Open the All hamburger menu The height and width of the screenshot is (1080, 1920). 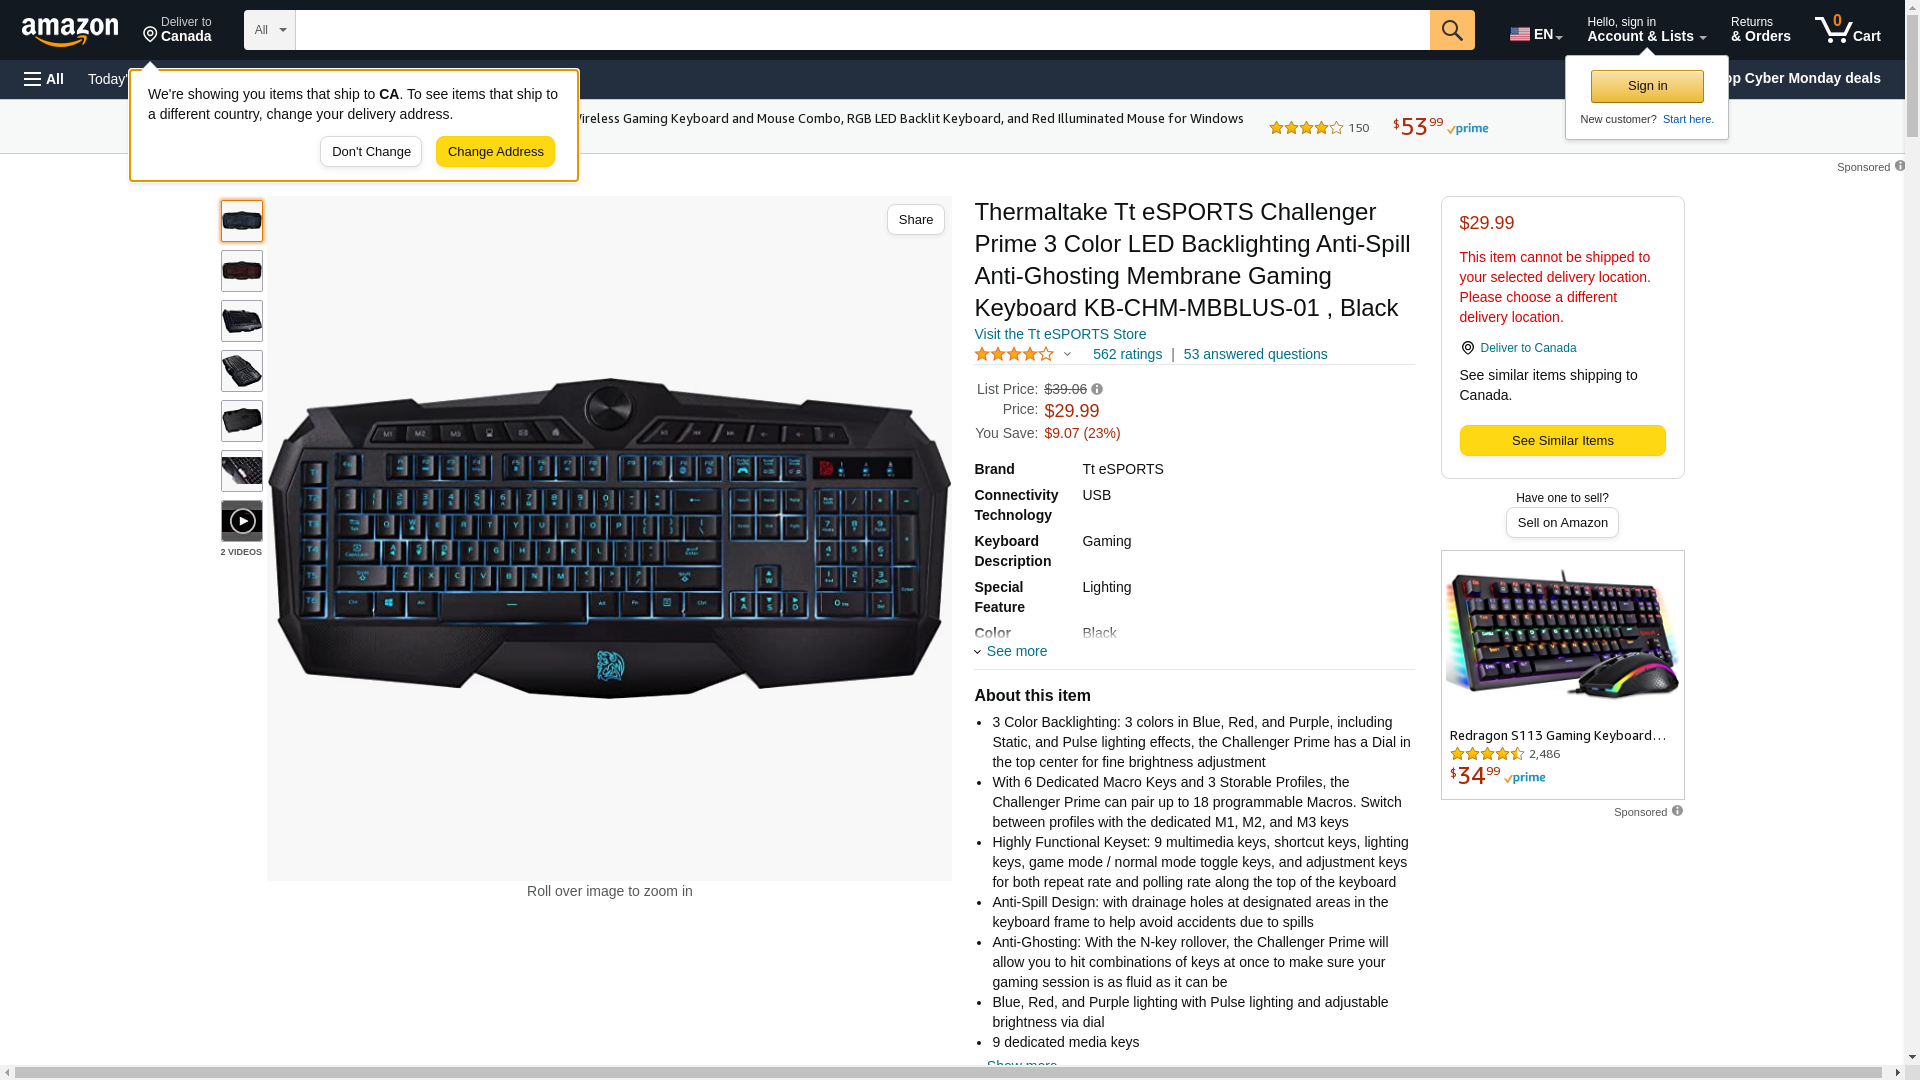44,79
